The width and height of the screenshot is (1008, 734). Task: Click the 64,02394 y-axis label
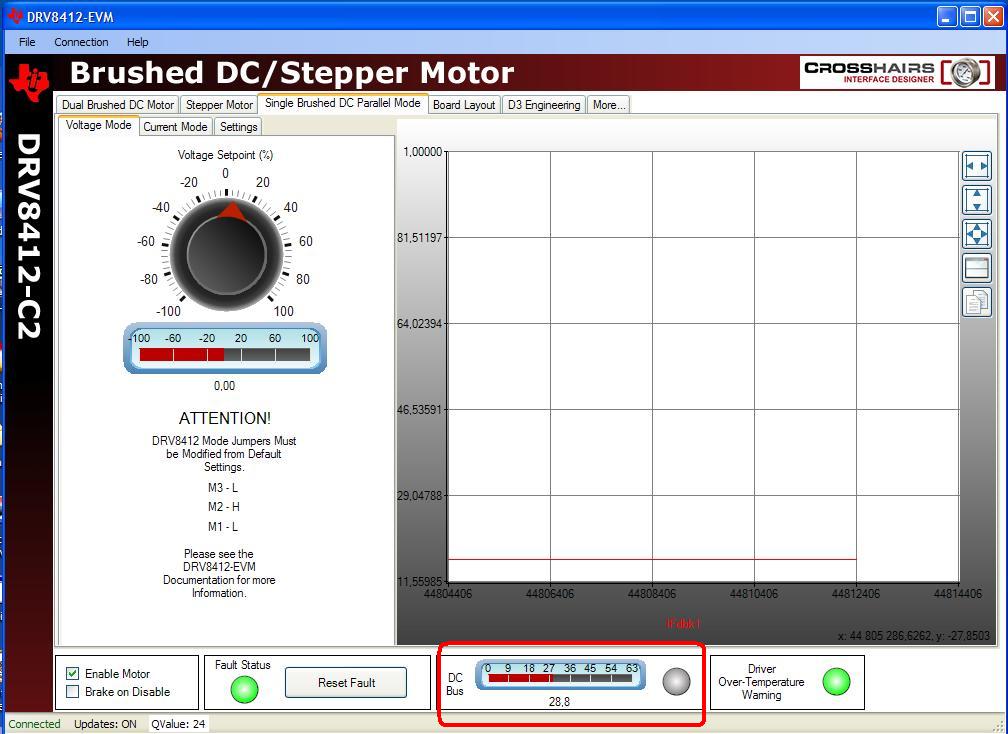[x=419, y=323]
